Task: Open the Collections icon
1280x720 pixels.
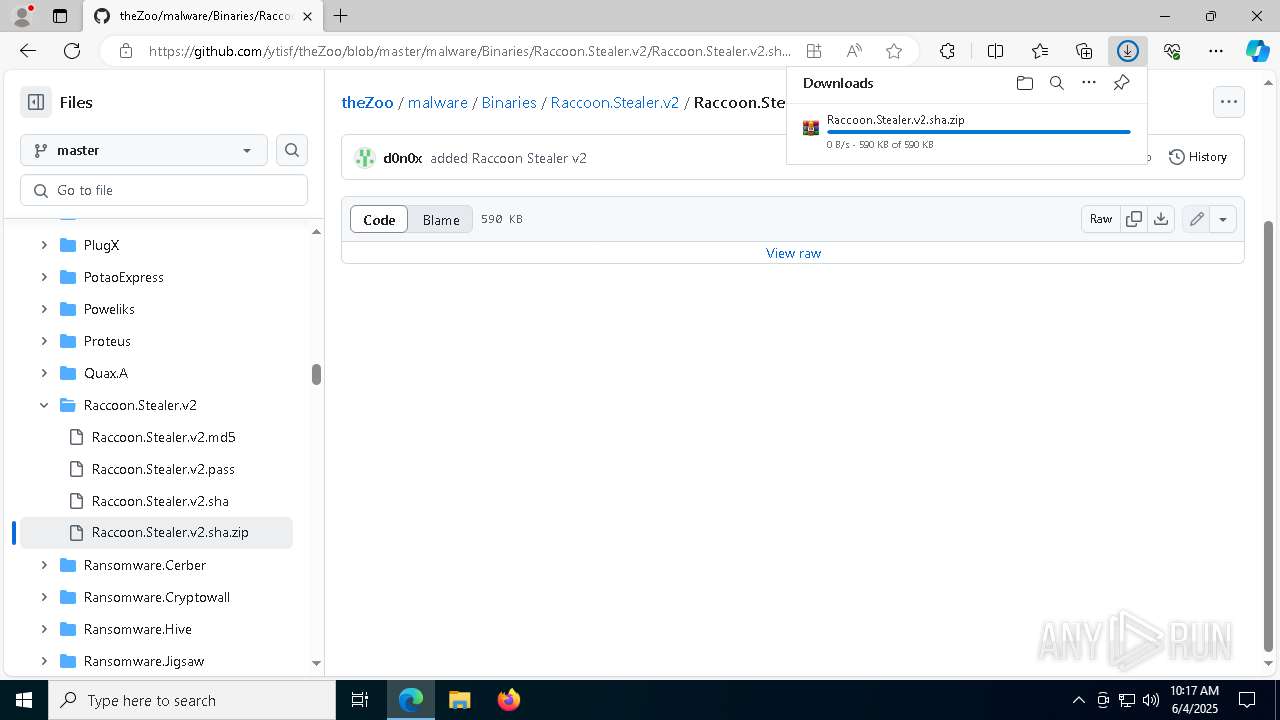Action: point(1084,51)
